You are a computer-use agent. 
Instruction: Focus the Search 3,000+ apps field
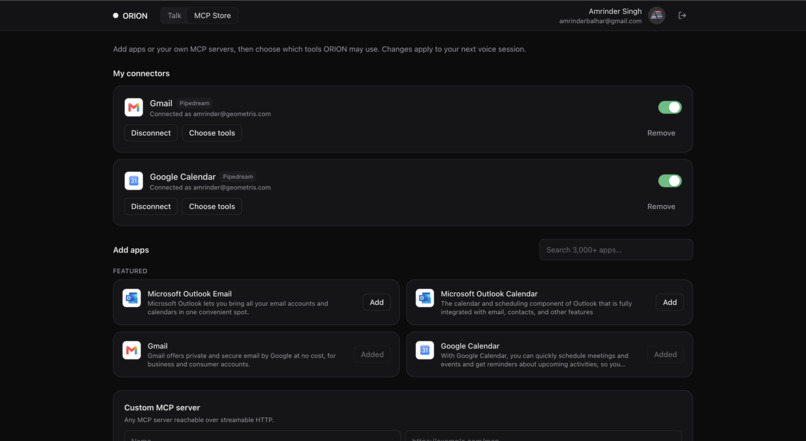point(616,250)
